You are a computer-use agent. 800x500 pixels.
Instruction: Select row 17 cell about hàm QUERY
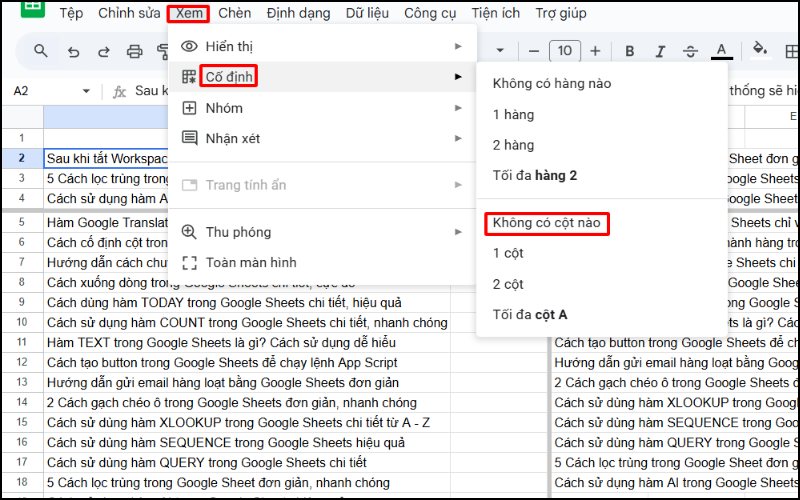click(247, 463)
